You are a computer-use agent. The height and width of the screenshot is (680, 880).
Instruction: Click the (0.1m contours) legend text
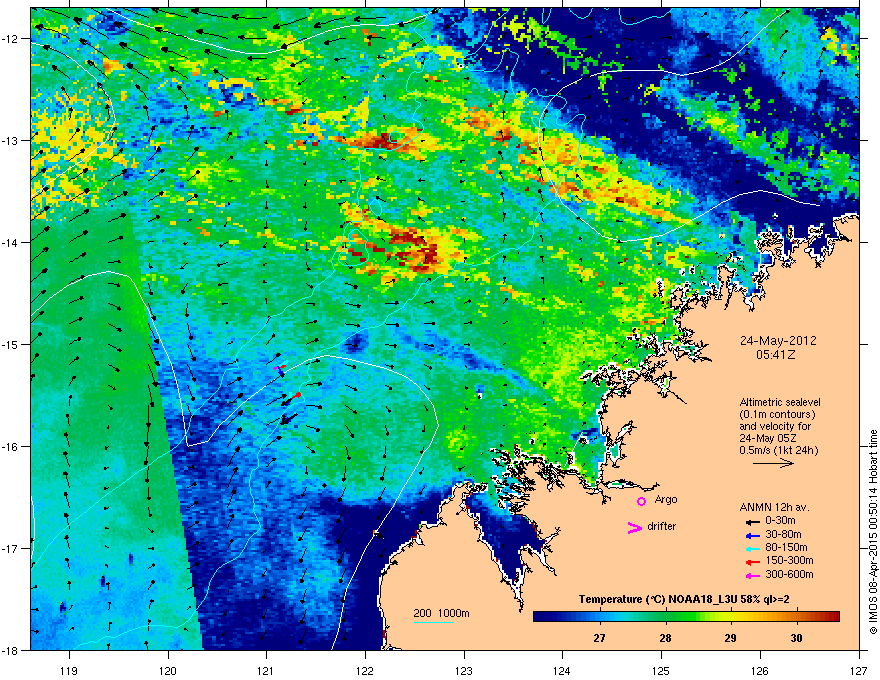(777, 415)
